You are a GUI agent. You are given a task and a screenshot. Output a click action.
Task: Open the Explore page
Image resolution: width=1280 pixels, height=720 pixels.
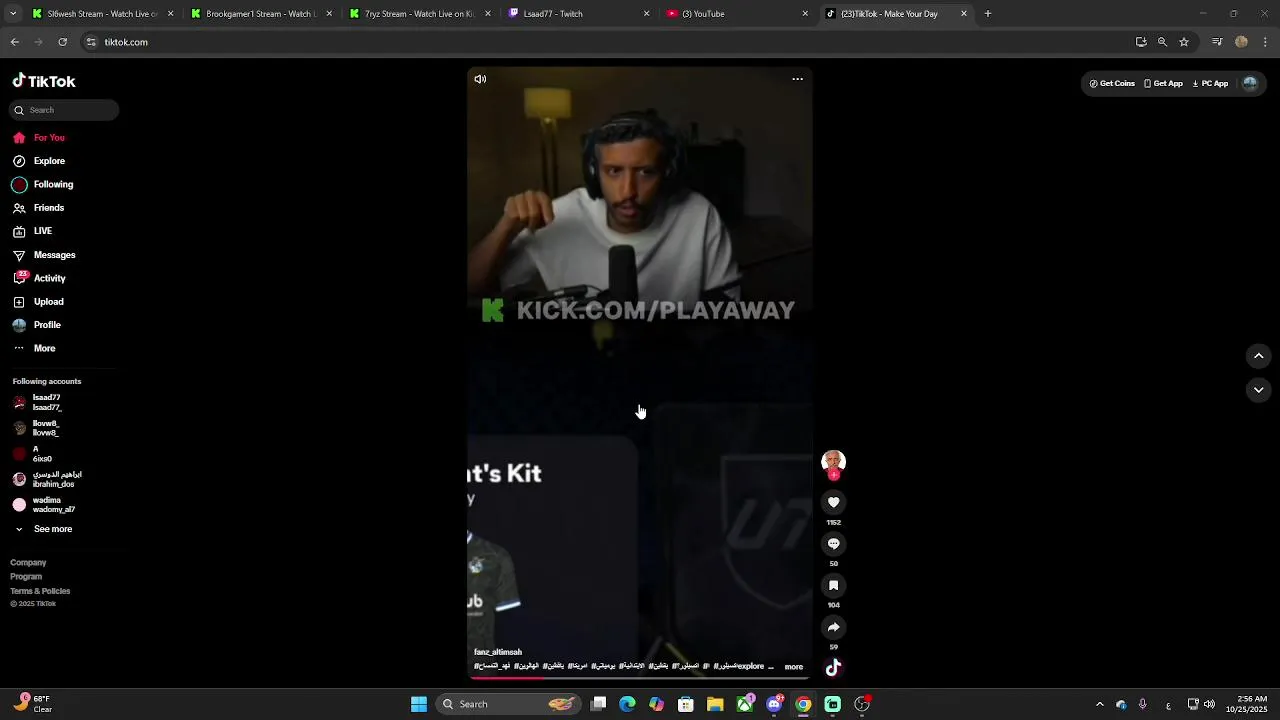click(x=39, y=161)
